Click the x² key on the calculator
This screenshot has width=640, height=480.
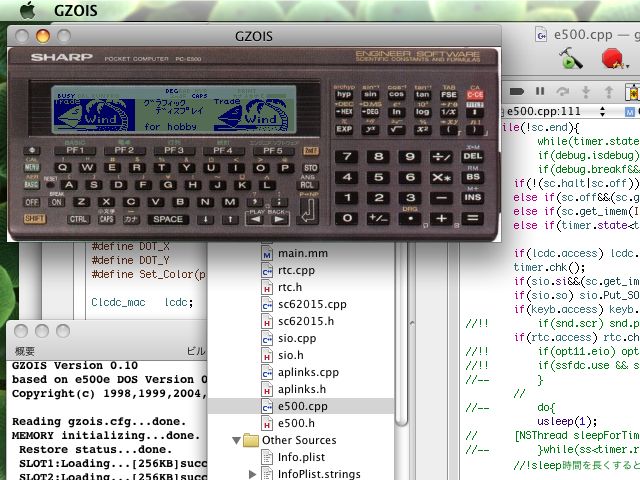pyautogui.click(x=422, y=129)
